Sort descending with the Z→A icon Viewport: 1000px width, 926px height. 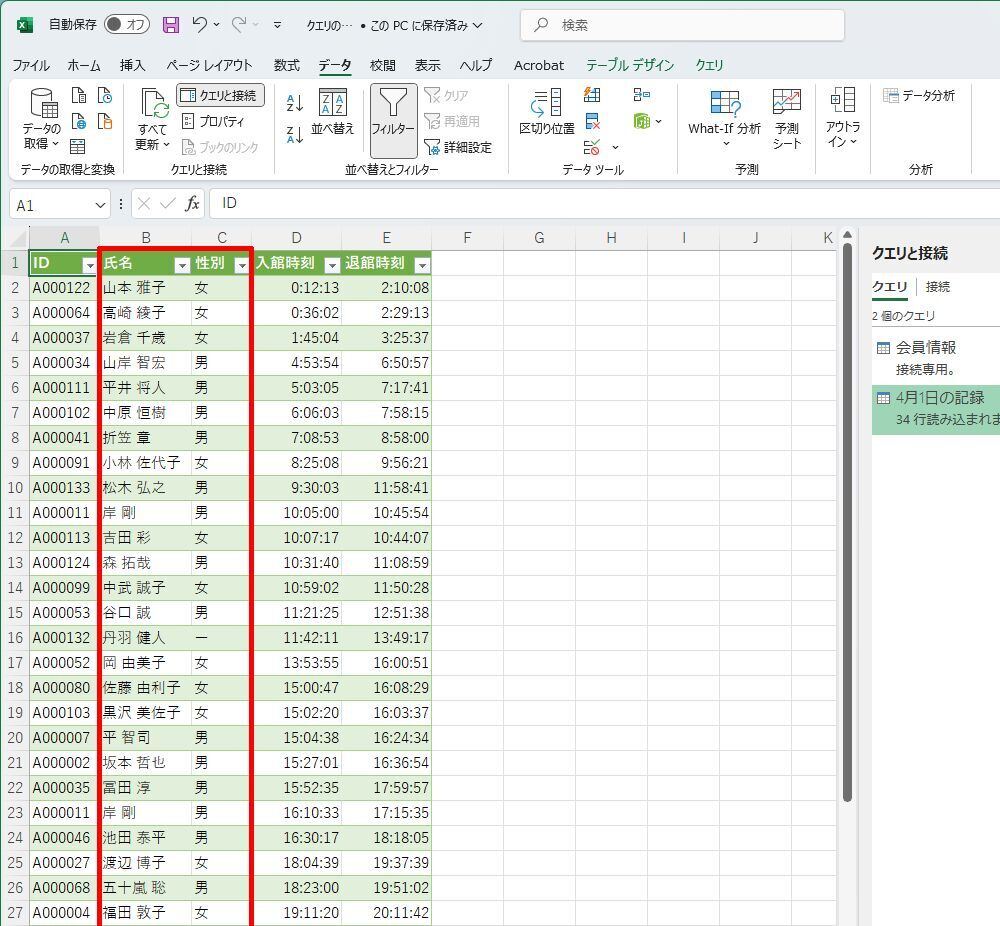click(295, 134)
